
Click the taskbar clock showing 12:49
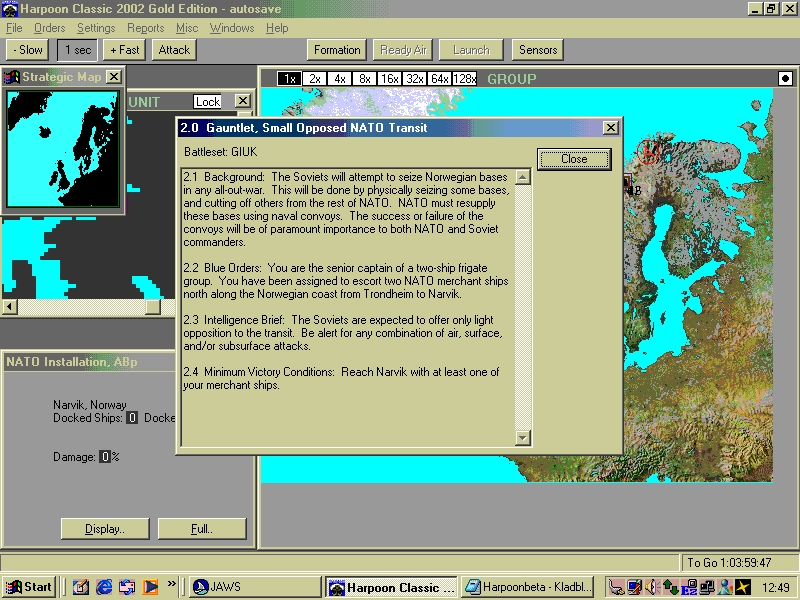(776, 588)
